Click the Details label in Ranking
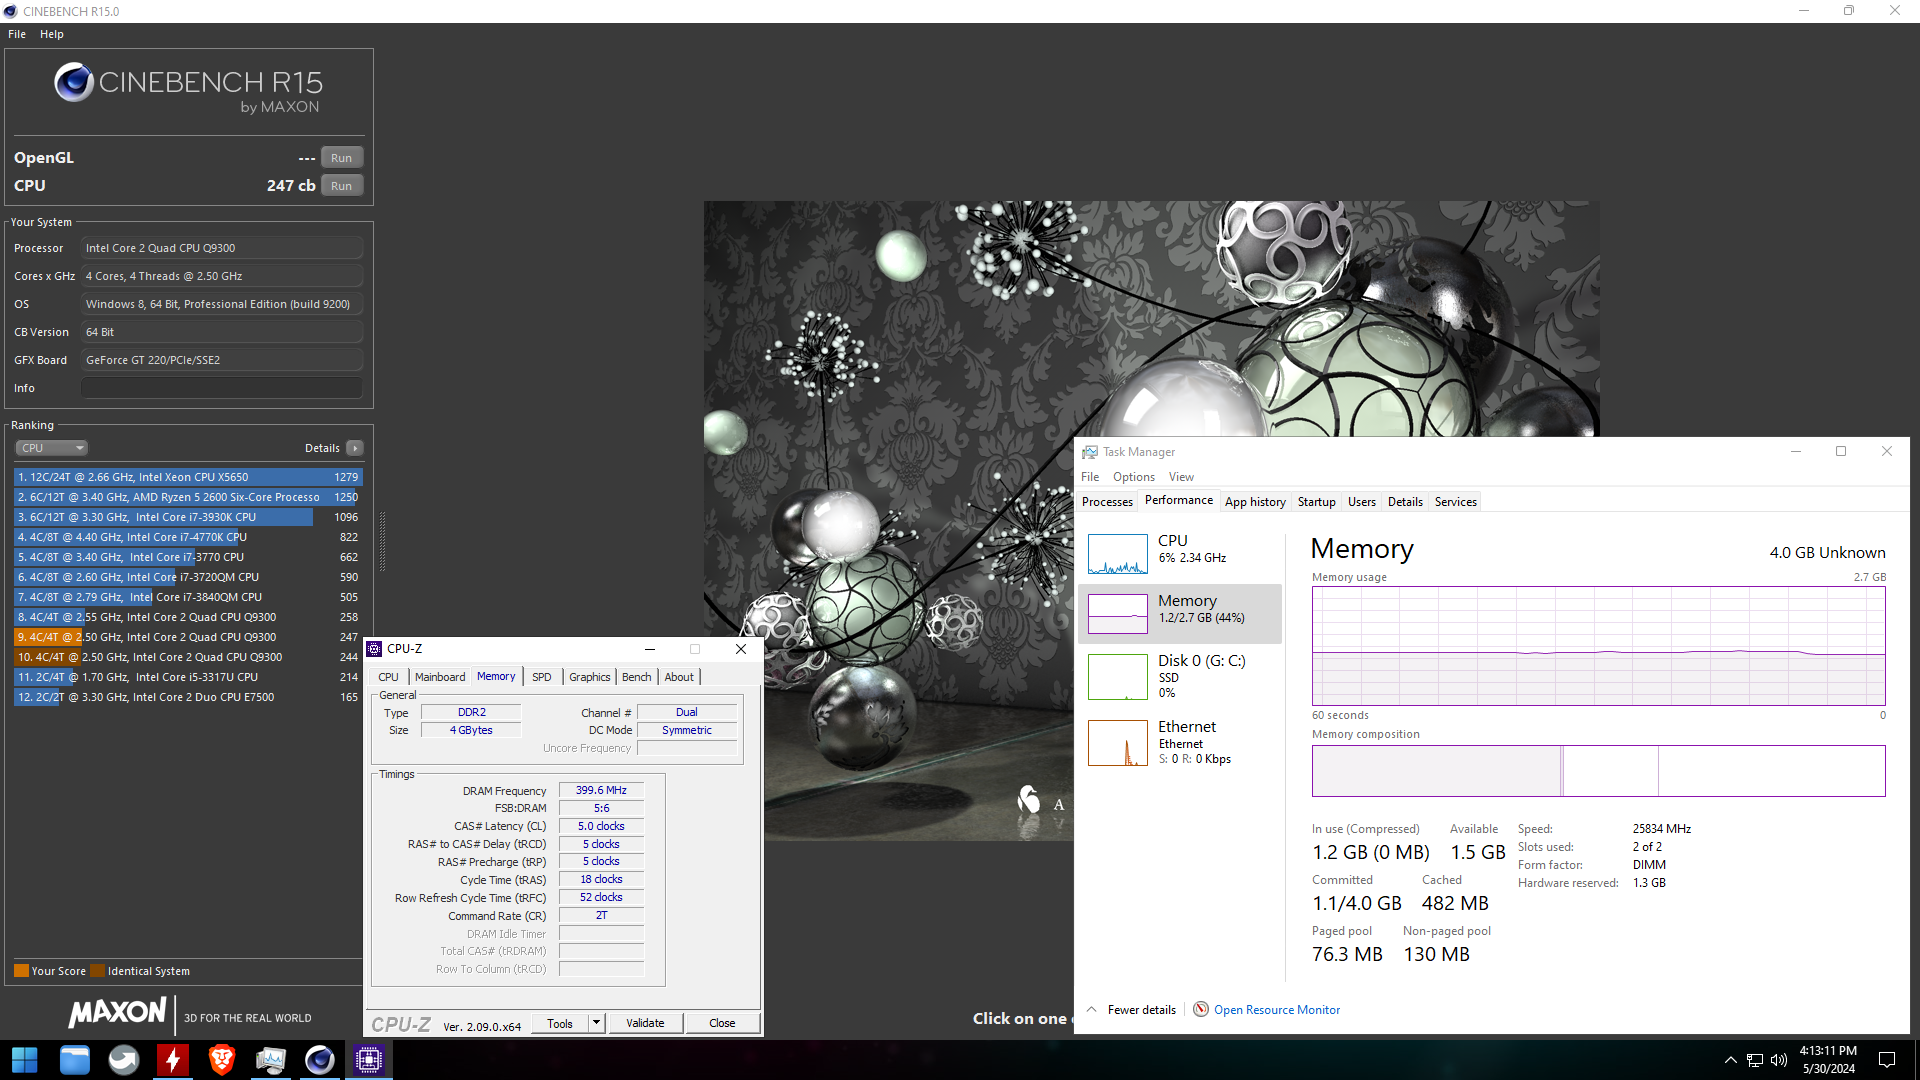The height and width of the screenshot is (1080, 1920). coord(322,448)
